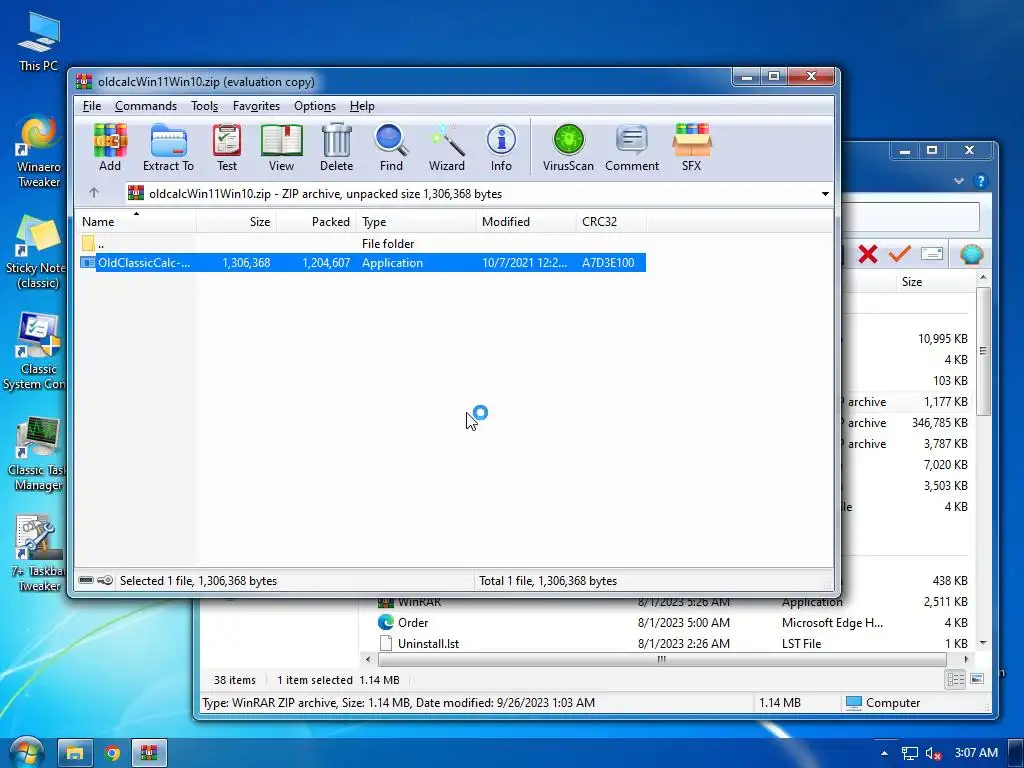Go up one level with arrow icon
Viewport: 1024px width, 768px height.
coord(93,193)
